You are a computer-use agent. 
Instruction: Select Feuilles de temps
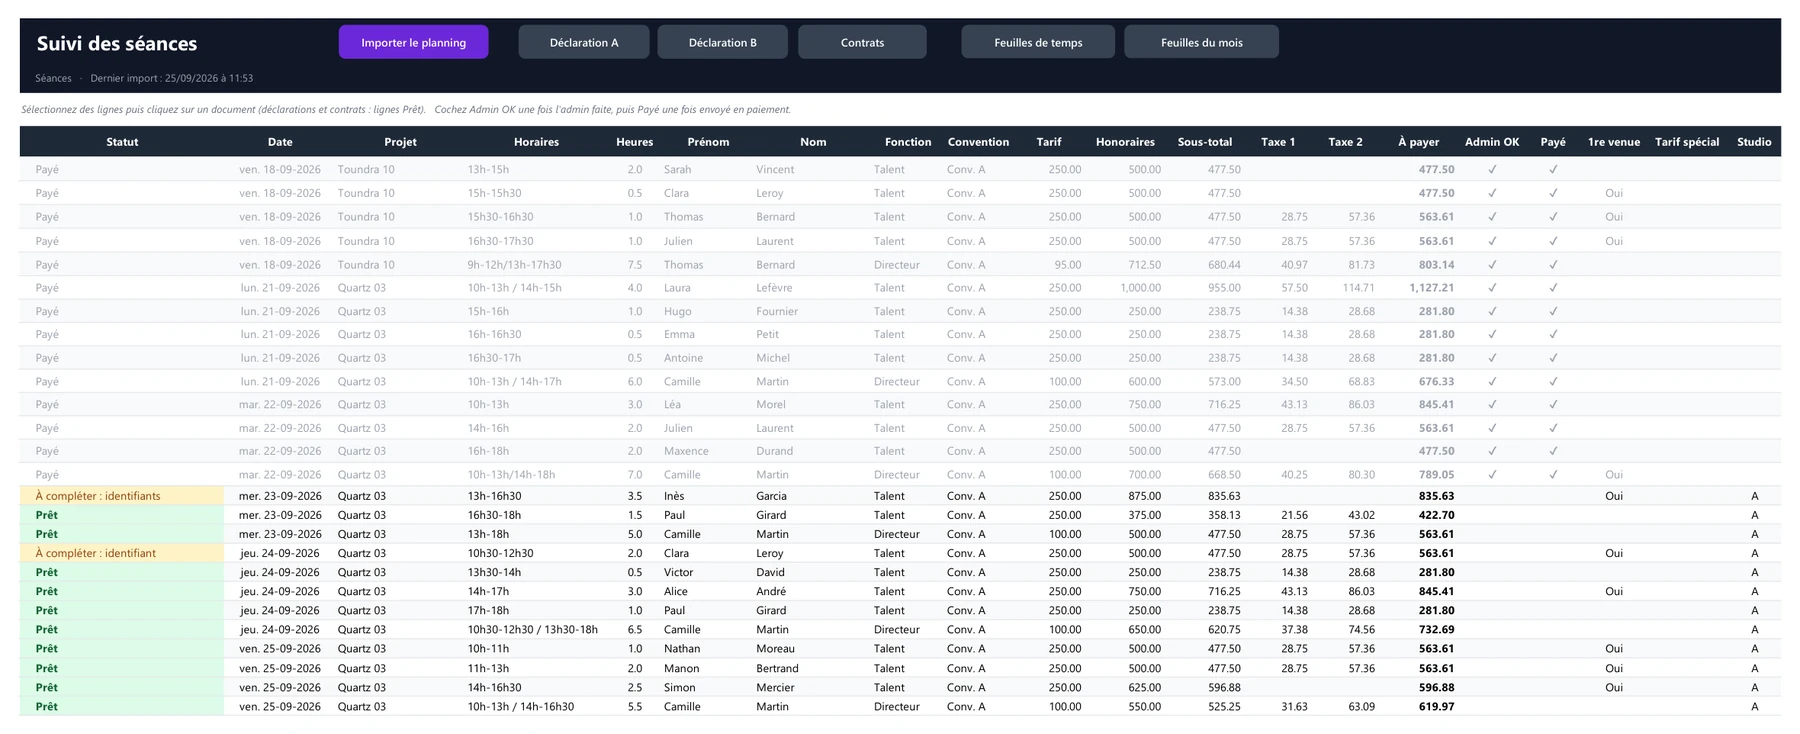1038,42
